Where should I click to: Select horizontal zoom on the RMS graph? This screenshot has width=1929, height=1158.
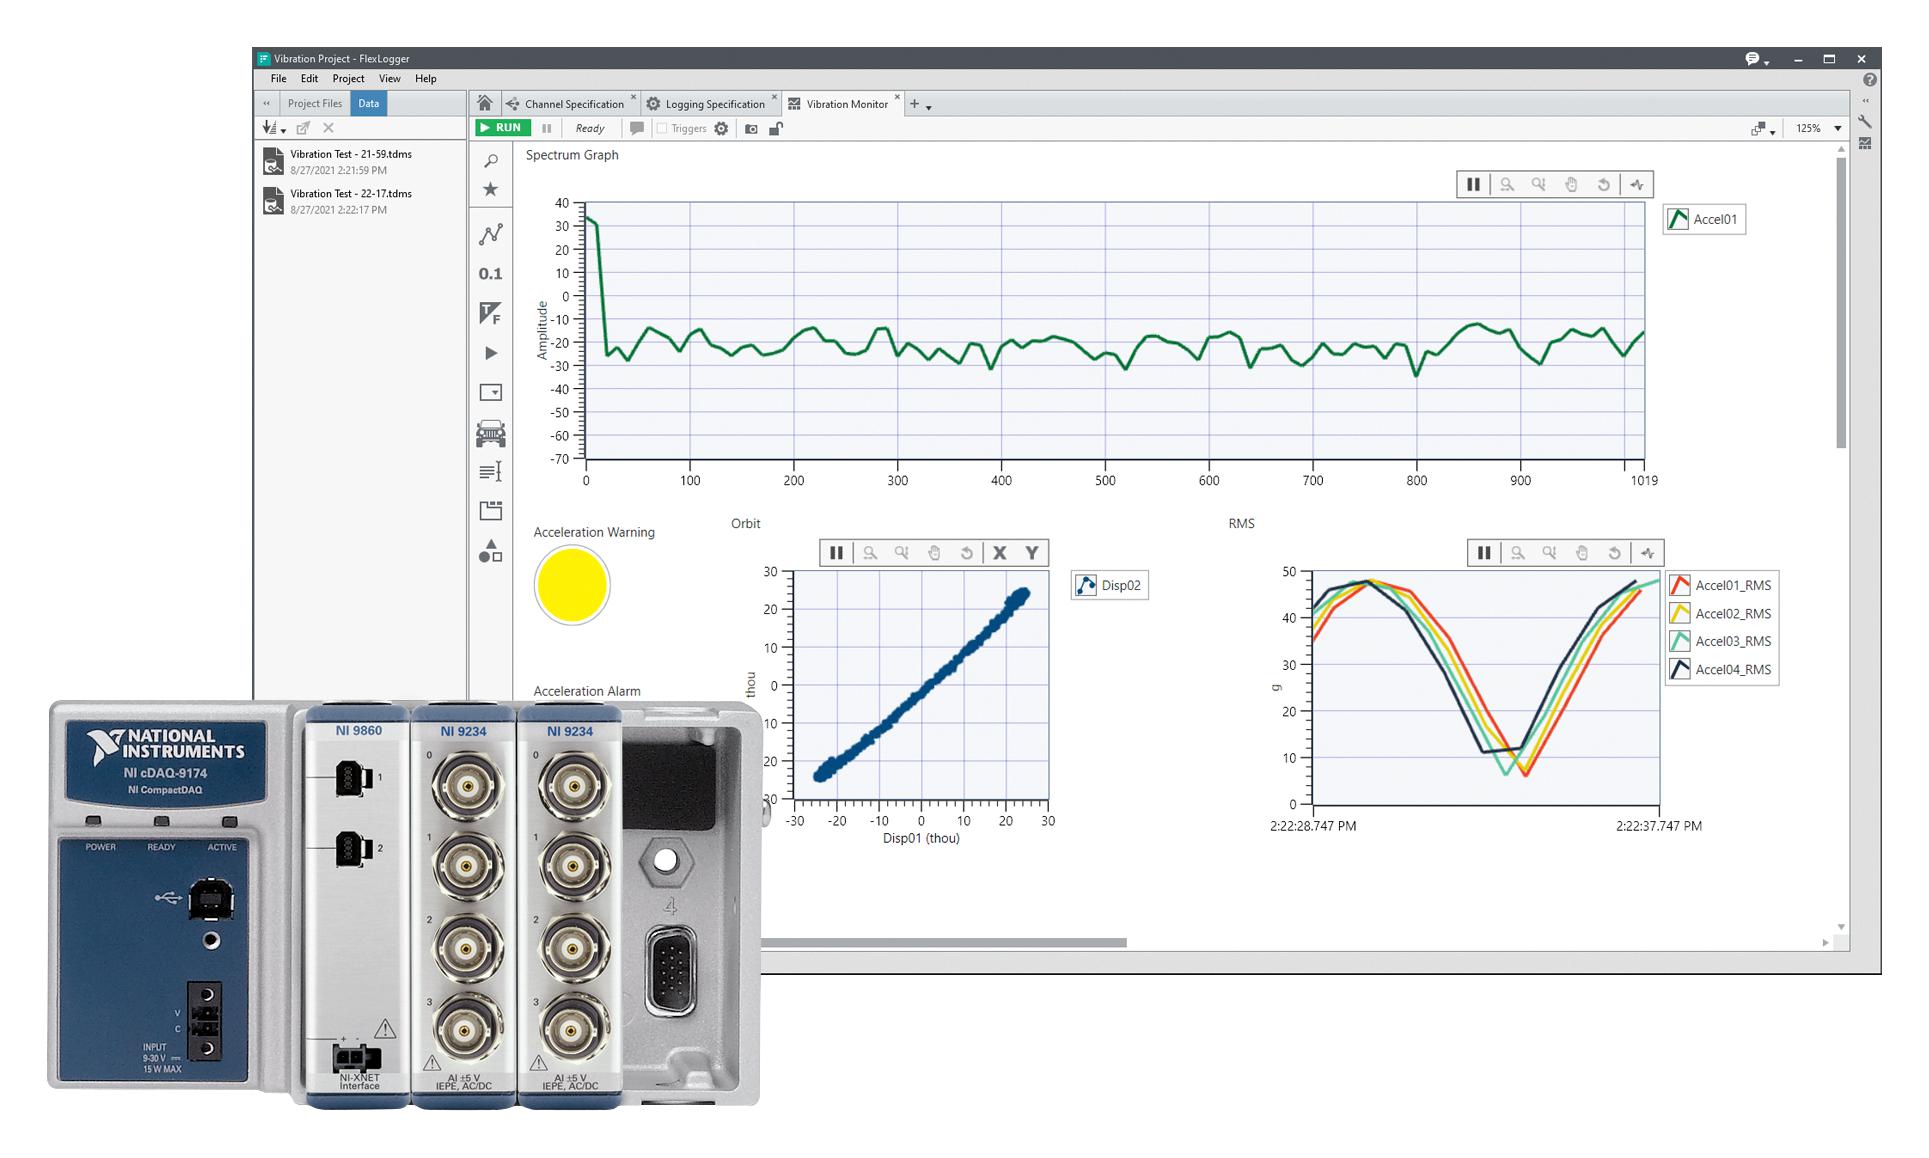(x=1518, y=552)
